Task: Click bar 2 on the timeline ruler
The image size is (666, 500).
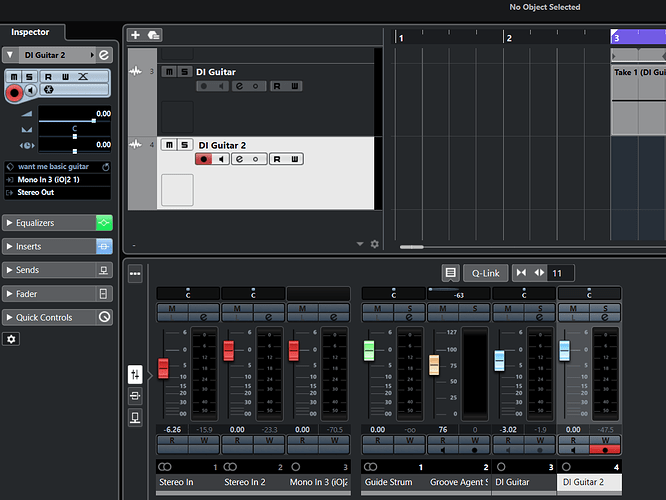Action: [508, 37]
